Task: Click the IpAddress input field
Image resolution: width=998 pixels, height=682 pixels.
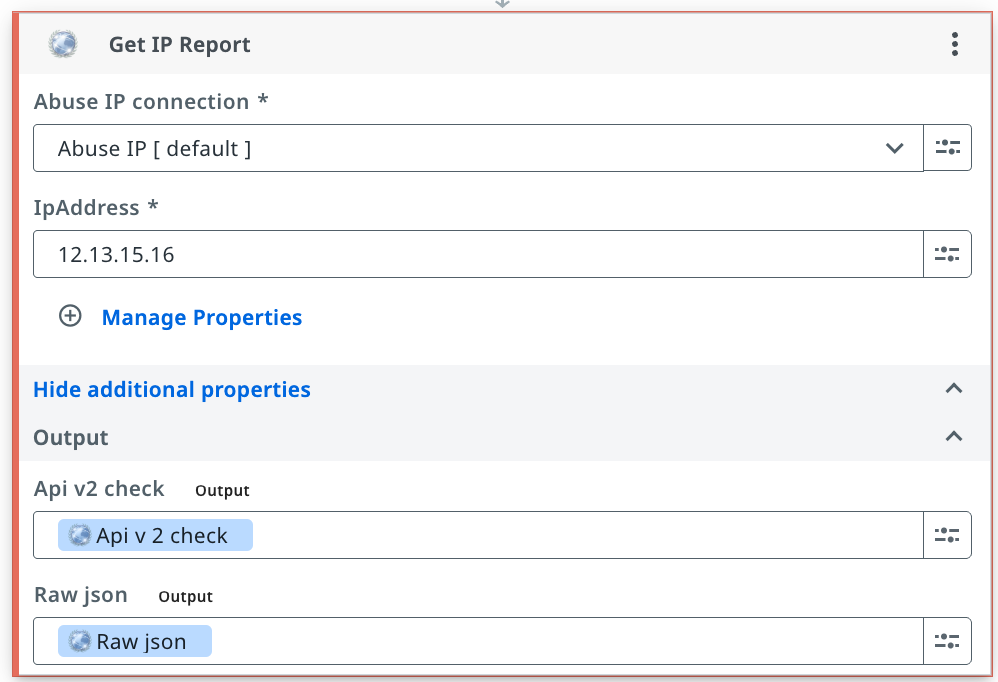Action: pos(478,254)
